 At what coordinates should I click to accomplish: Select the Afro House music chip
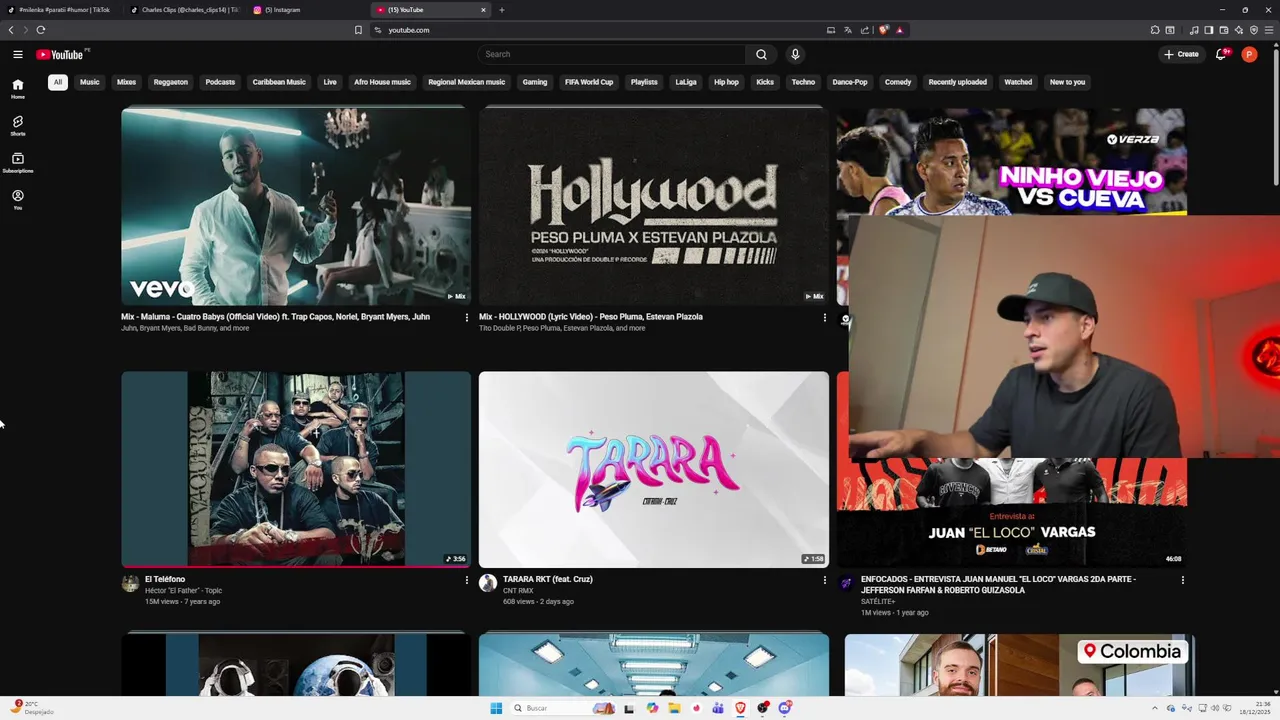tap(382, 82)
